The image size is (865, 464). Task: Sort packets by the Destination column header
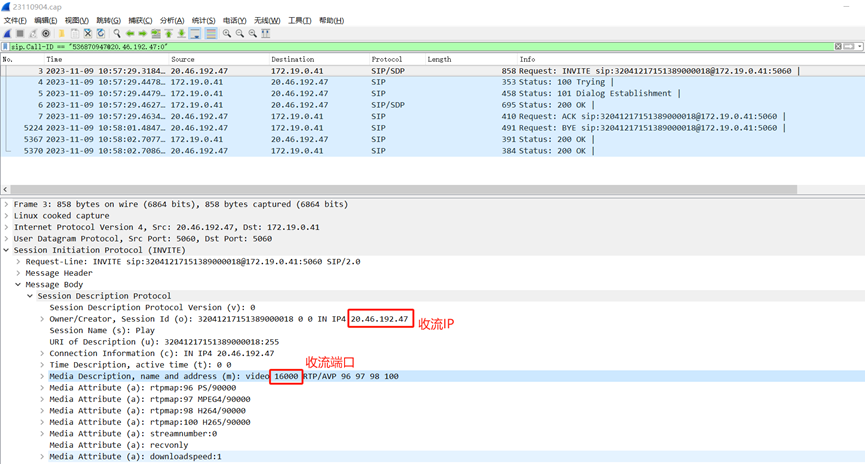click(319, 59)
